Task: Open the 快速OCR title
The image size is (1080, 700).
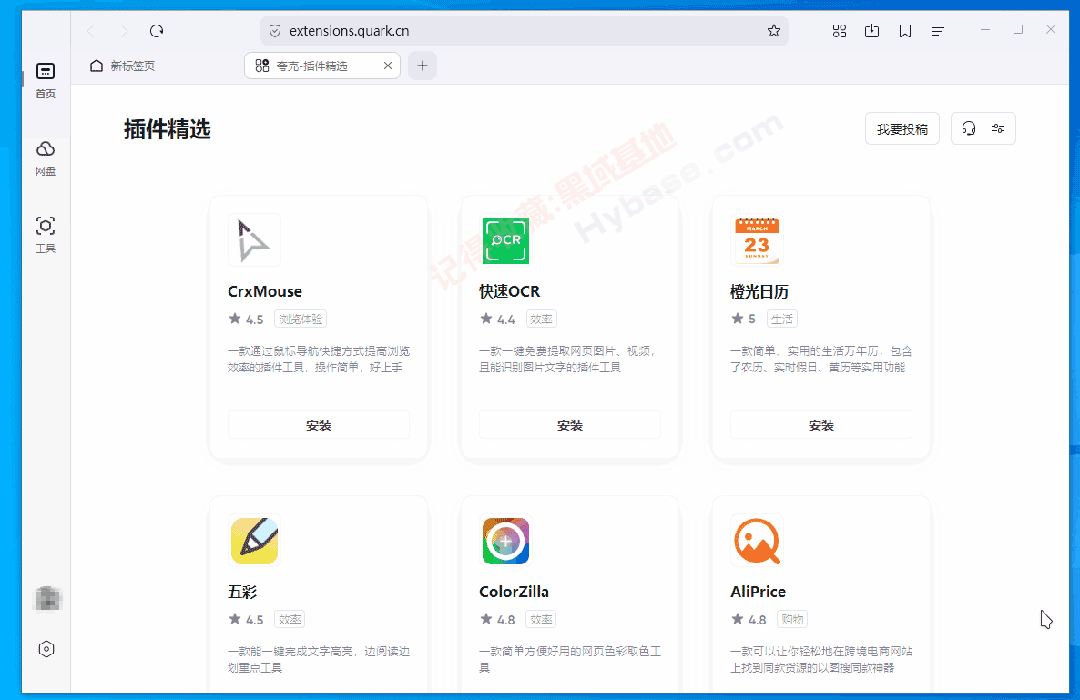Action: click(510, 291)
